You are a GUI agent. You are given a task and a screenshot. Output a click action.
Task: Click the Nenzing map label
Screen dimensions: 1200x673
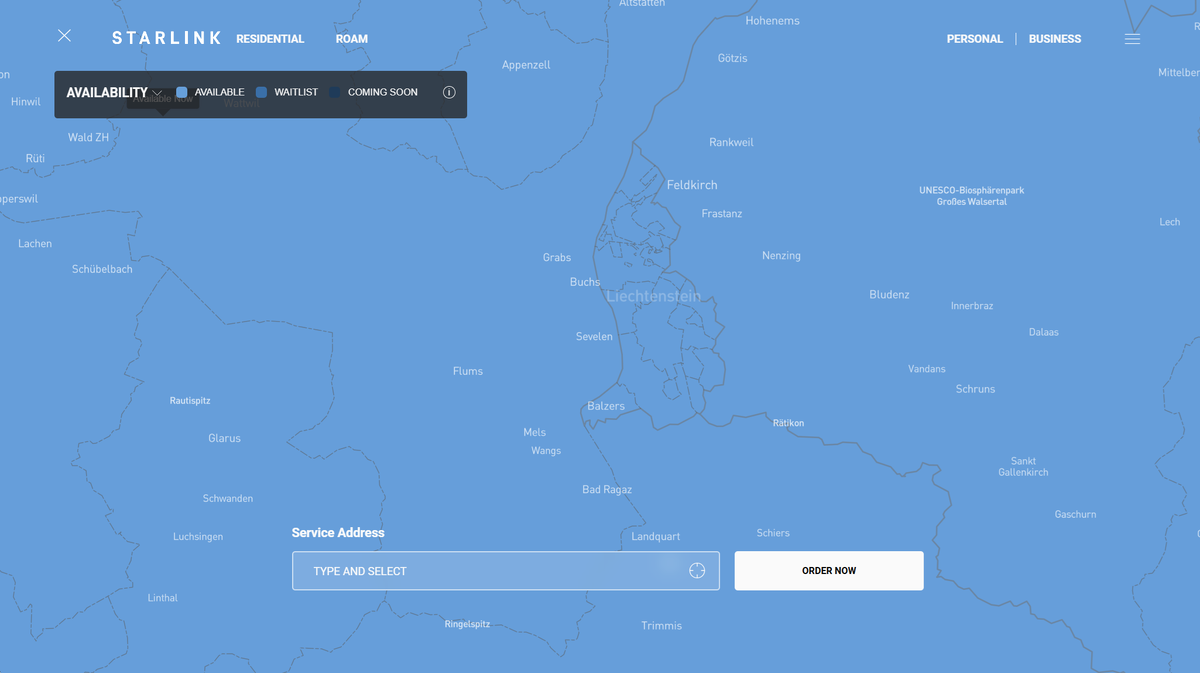[x=781, y=256]
